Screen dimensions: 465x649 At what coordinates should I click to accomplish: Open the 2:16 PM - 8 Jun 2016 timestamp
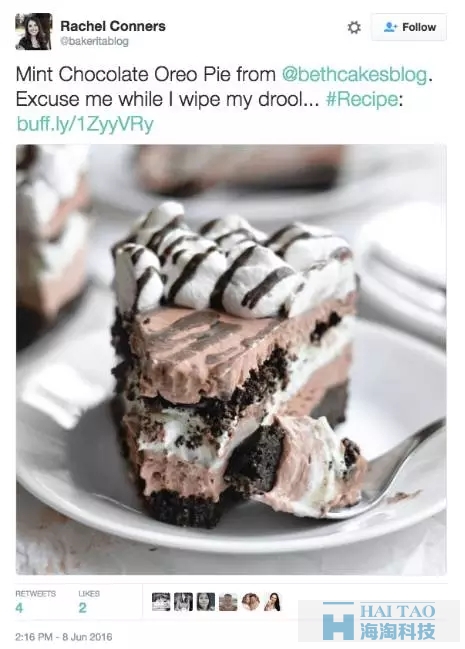64,637
